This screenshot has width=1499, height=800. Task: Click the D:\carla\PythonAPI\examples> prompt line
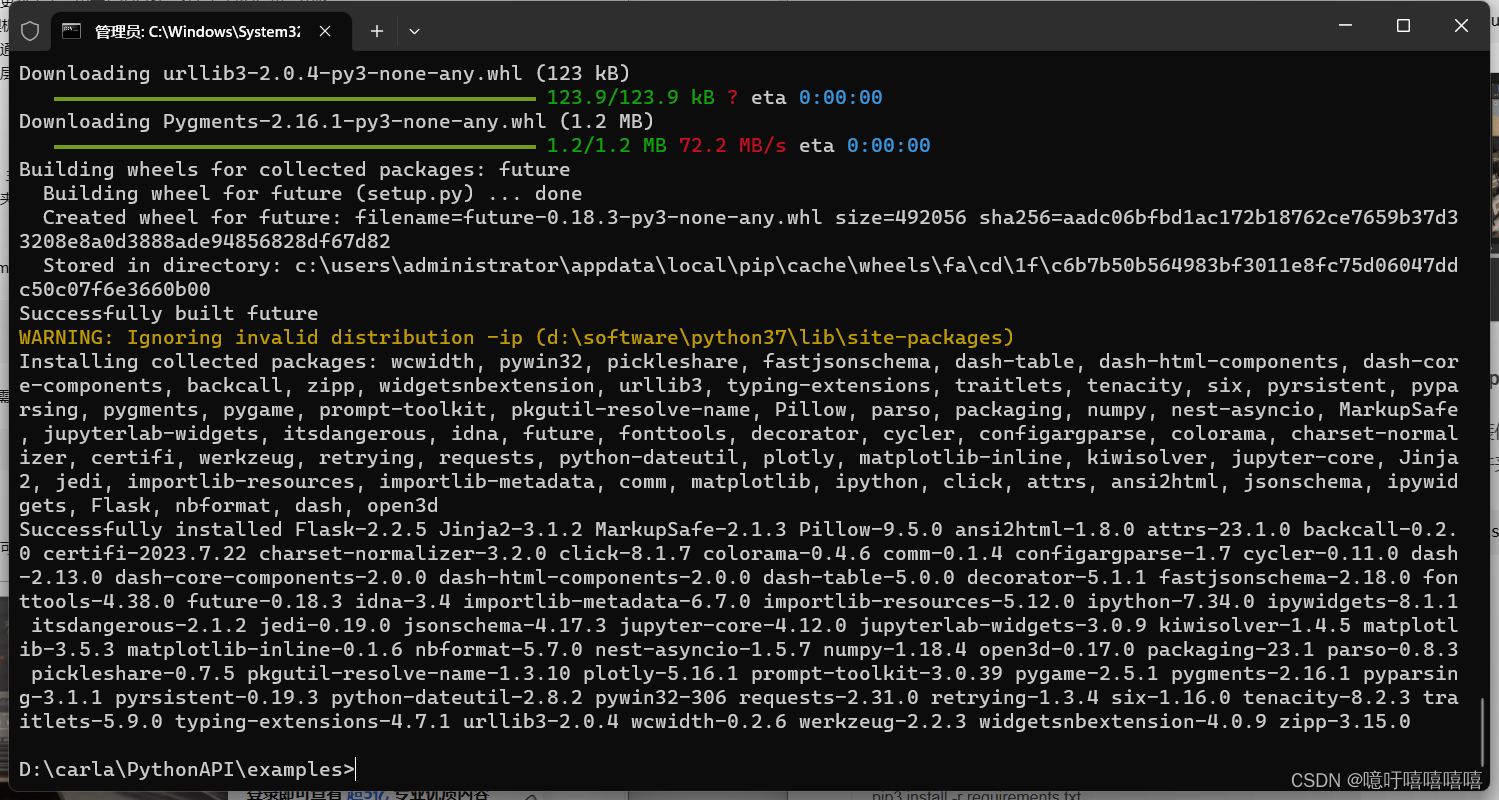[x=187, y=769]
